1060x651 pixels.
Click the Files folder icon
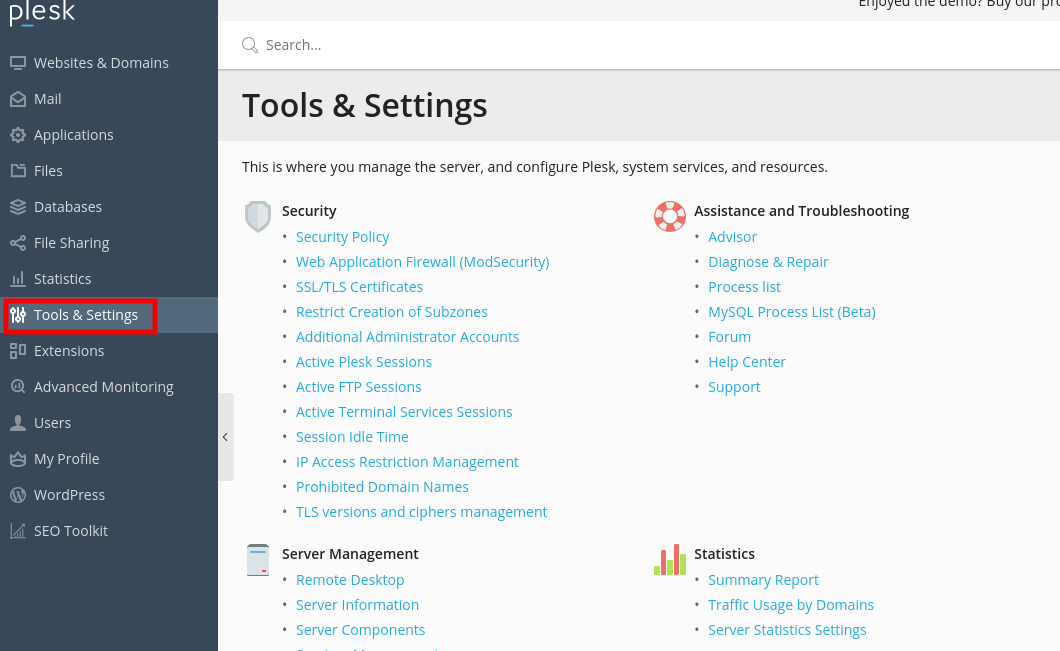18,170
